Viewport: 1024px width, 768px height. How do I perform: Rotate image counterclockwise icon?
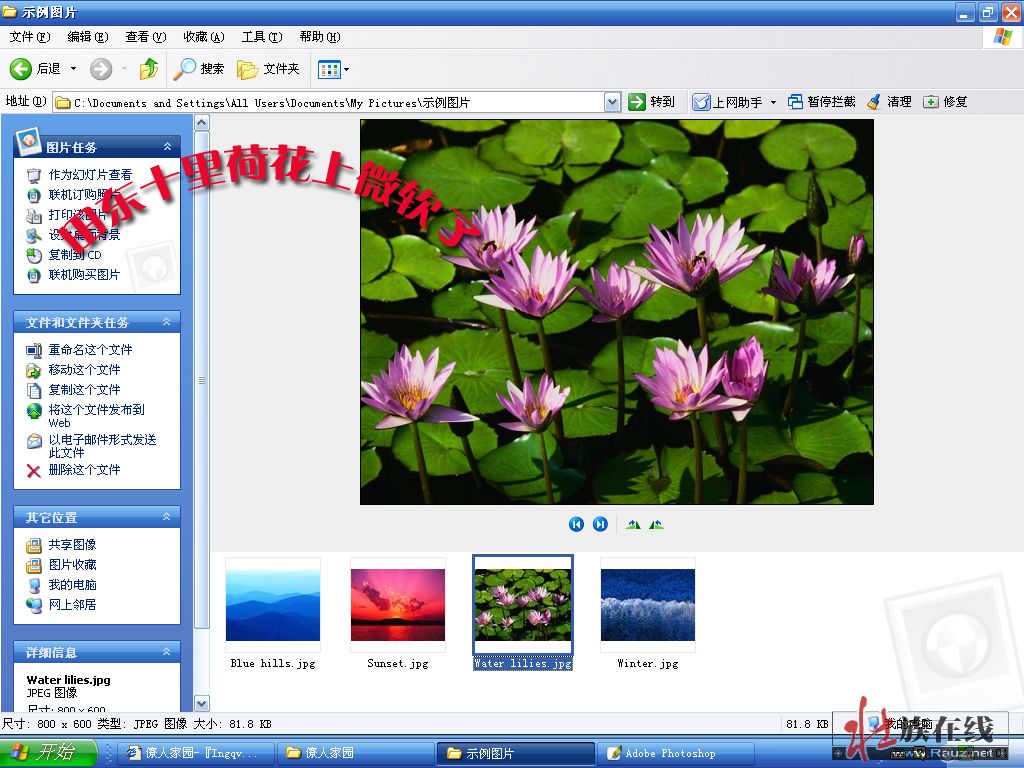click(656, 524)
